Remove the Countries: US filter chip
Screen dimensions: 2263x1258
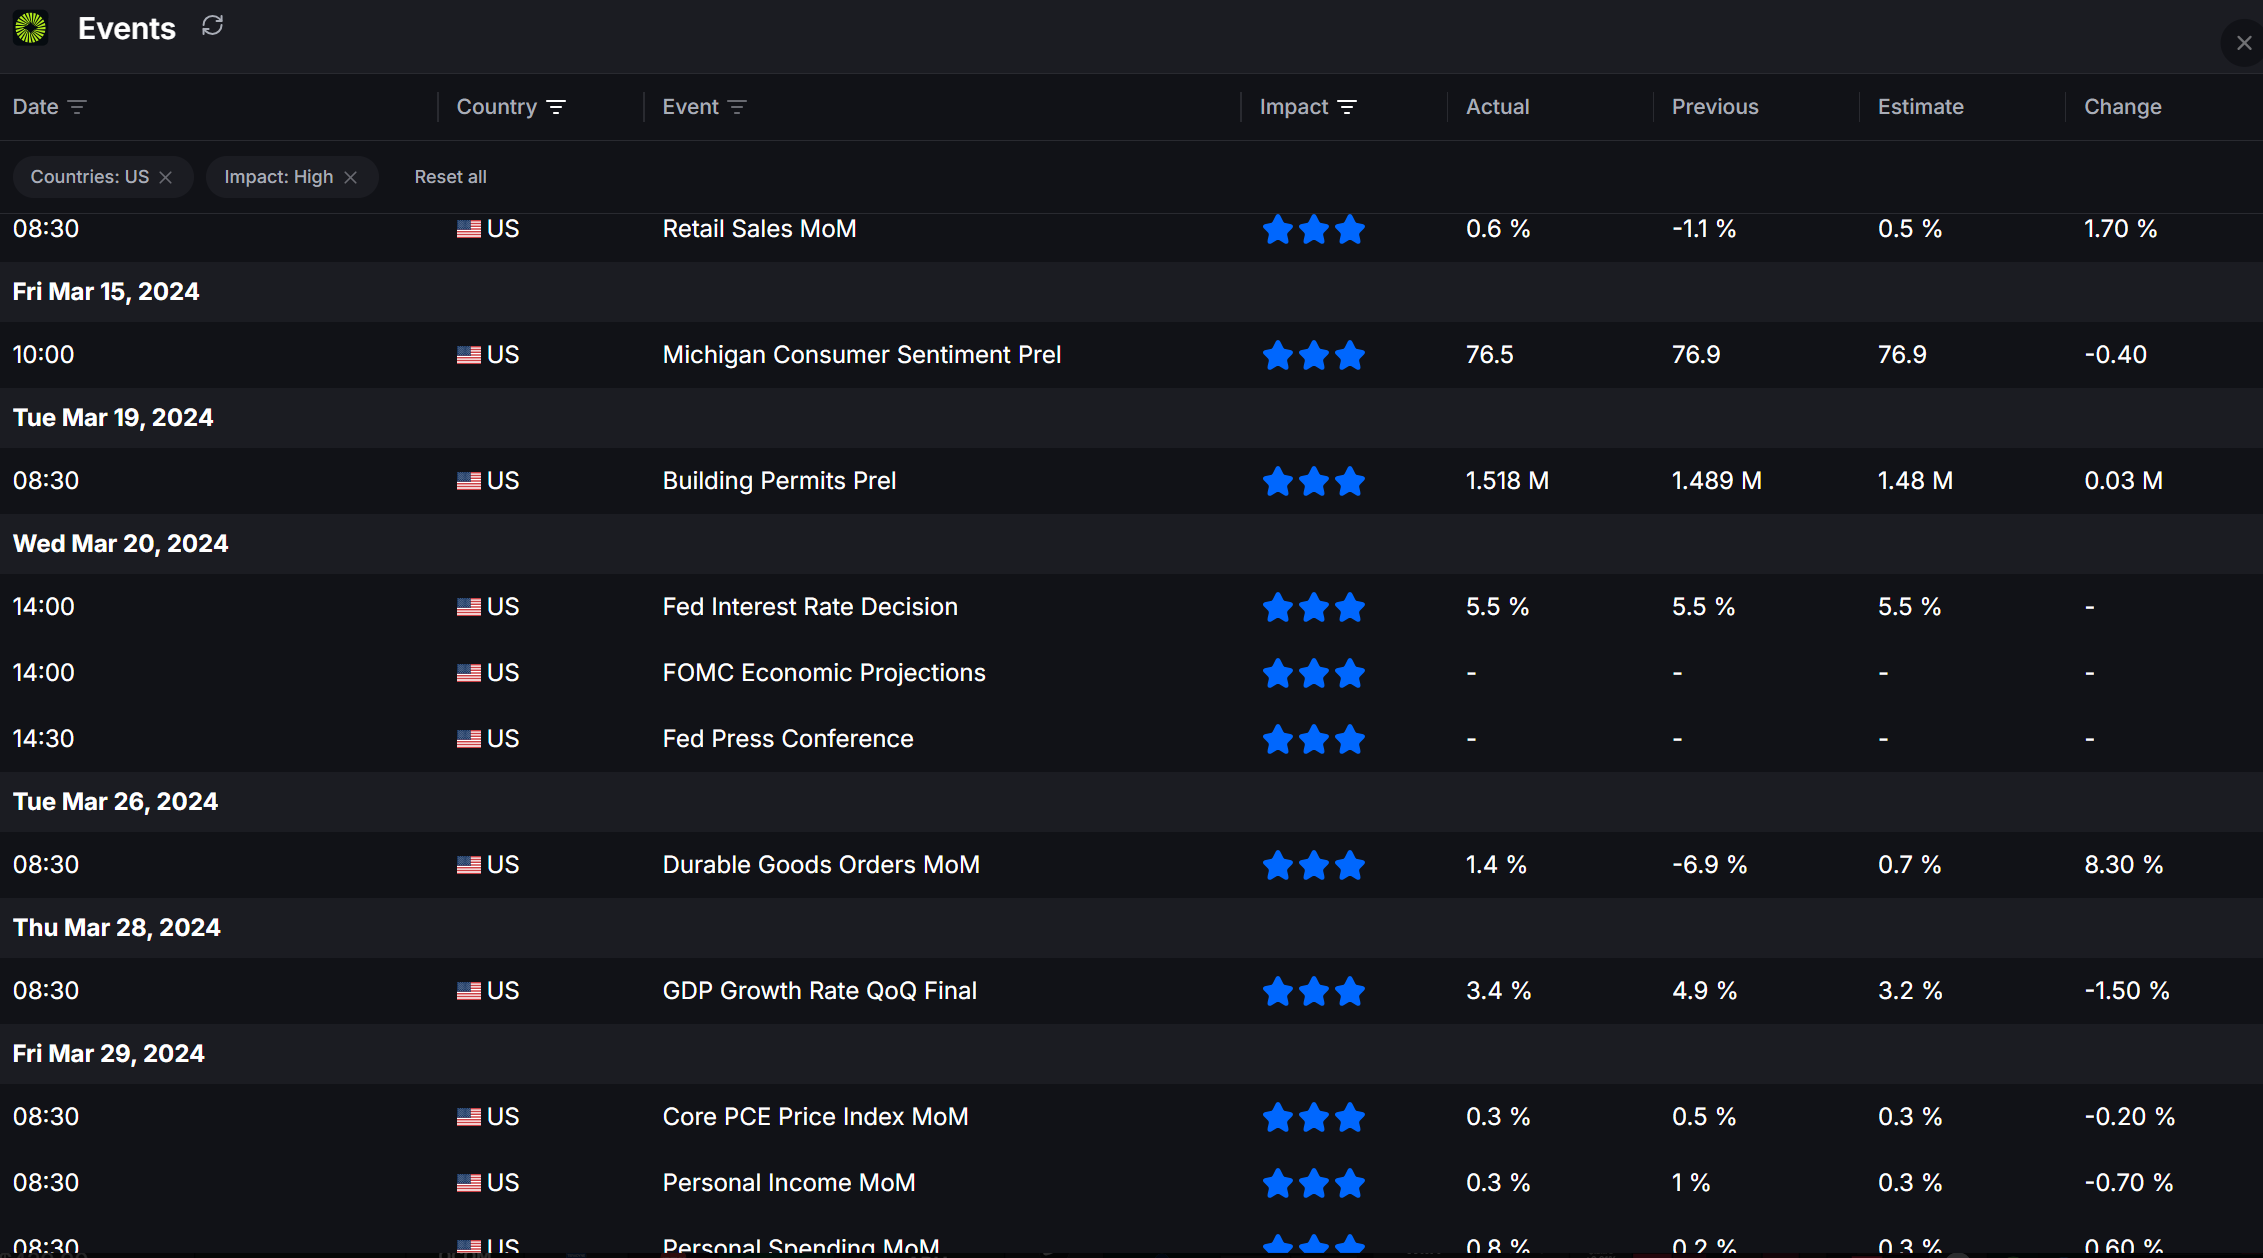pos(166,177)
